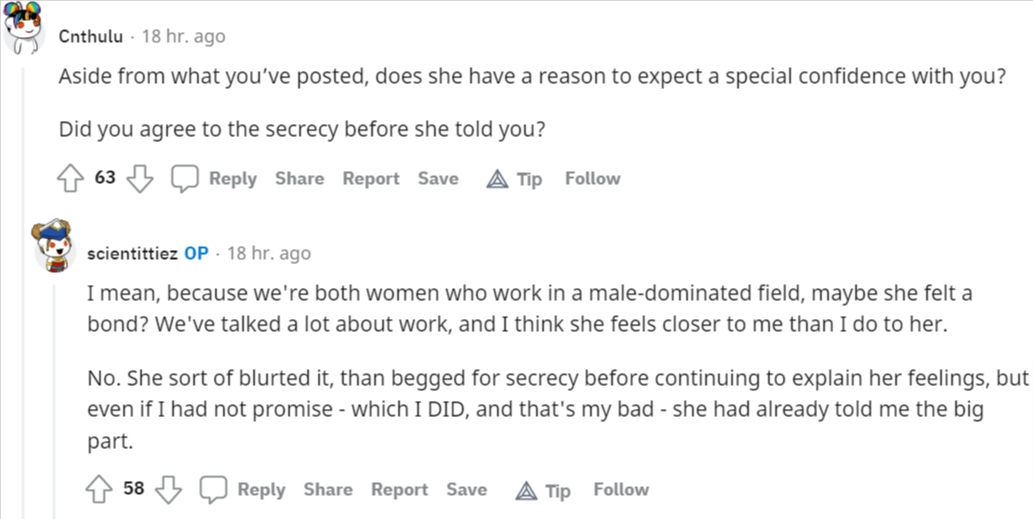The width and height of the screenshot is (1033, 519).
Task: Save scientittiez's reply
Action: (x=466, y=489)
